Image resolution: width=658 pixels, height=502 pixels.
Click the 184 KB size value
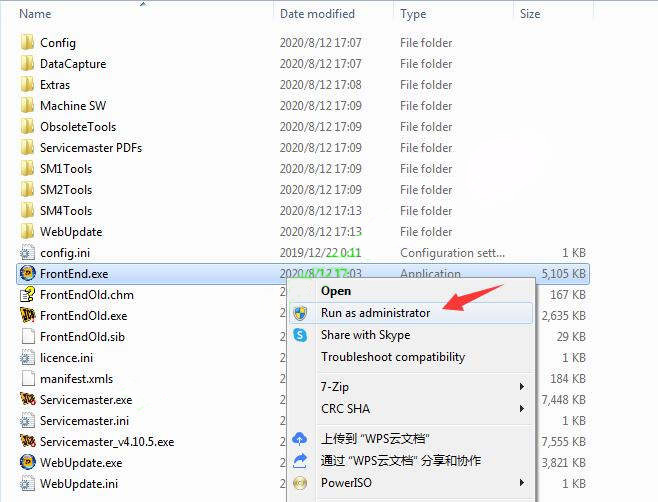[x=568, y=379]
